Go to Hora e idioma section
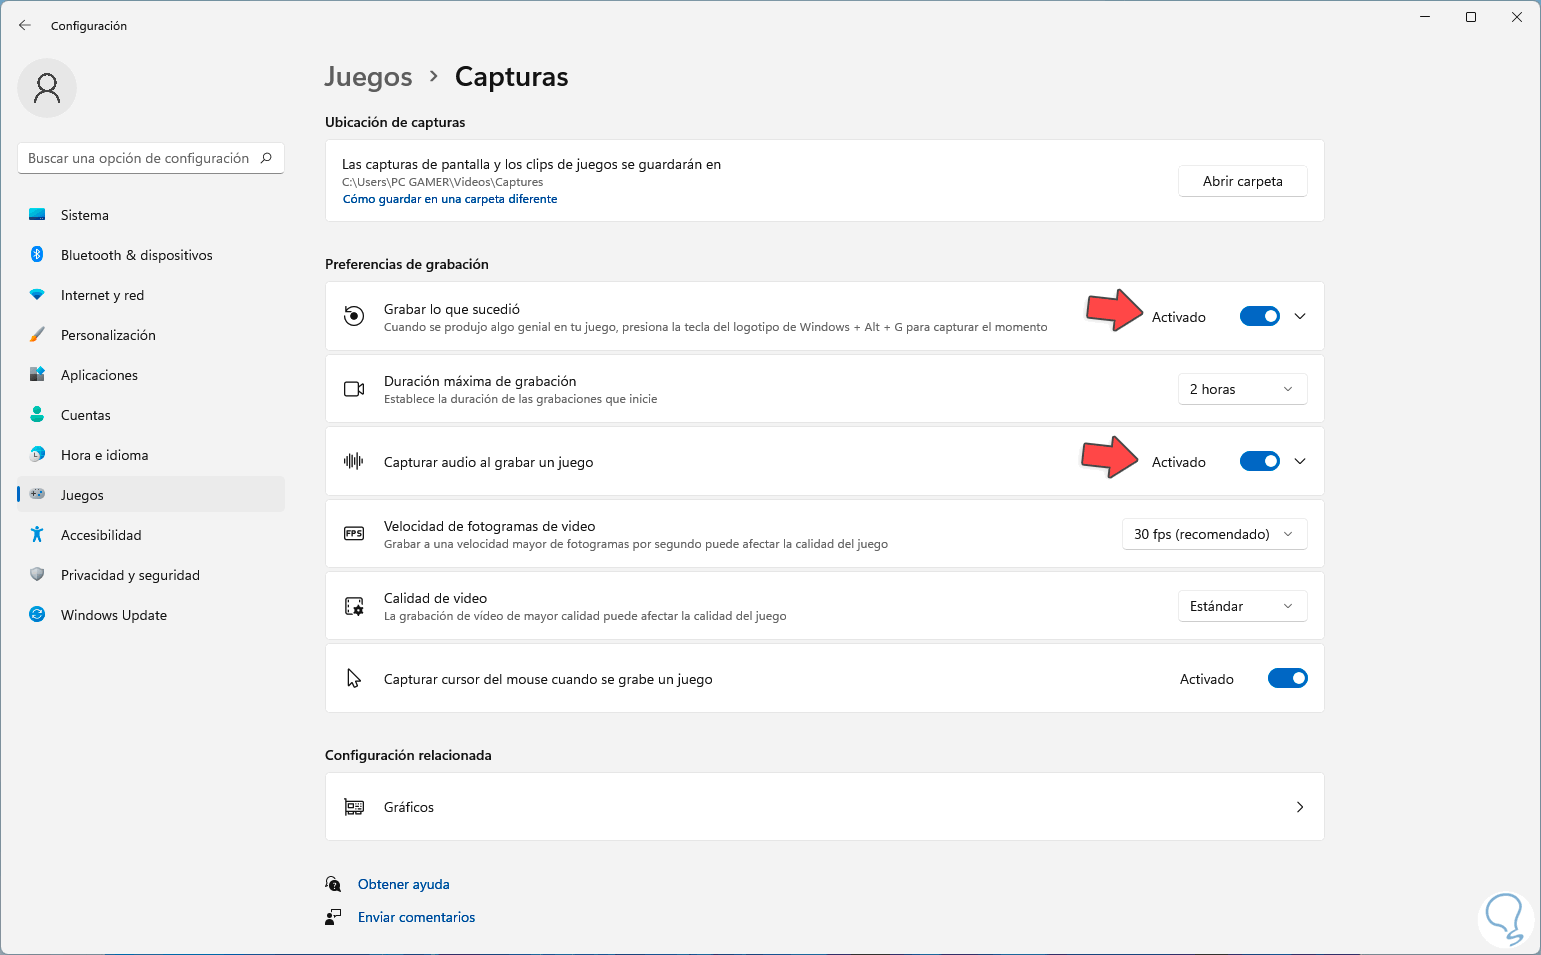This screenshot has height=955, width=1541. point(104,455)
